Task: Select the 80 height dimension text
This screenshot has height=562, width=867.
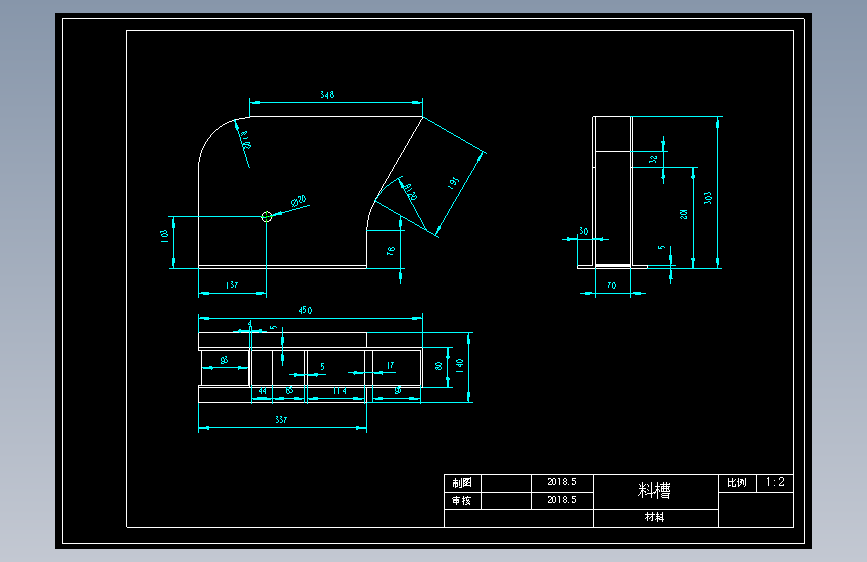Action: [438, 366]
